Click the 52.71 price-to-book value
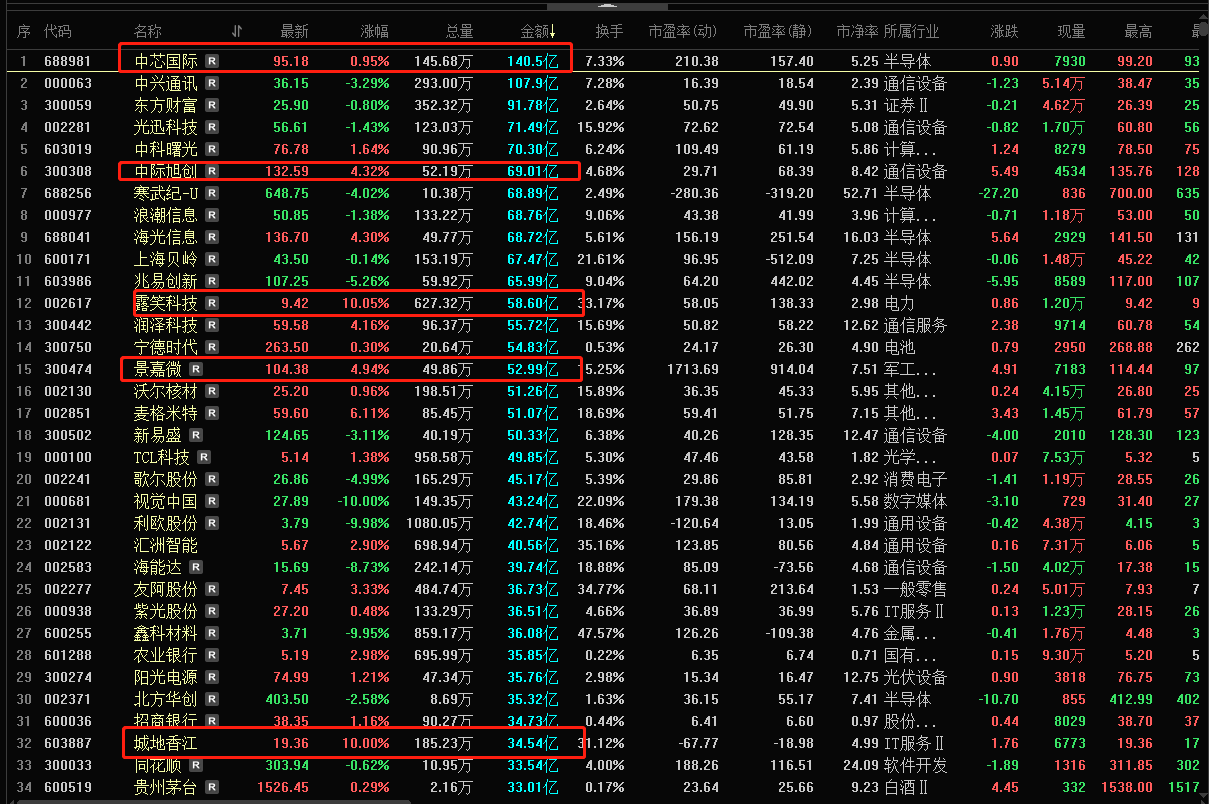The width and height of the screenshot is (1209, 804). [860, 193]
